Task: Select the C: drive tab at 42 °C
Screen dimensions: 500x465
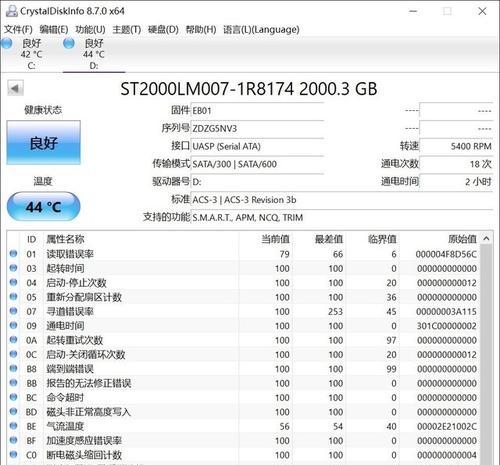Action: tap(31, 54)
